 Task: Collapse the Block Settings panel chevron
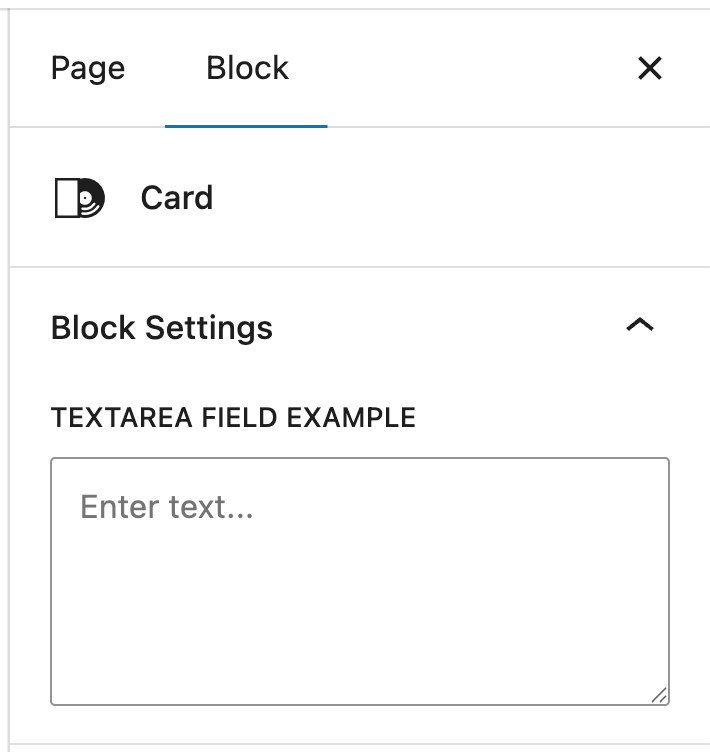(x=639, y=326)
